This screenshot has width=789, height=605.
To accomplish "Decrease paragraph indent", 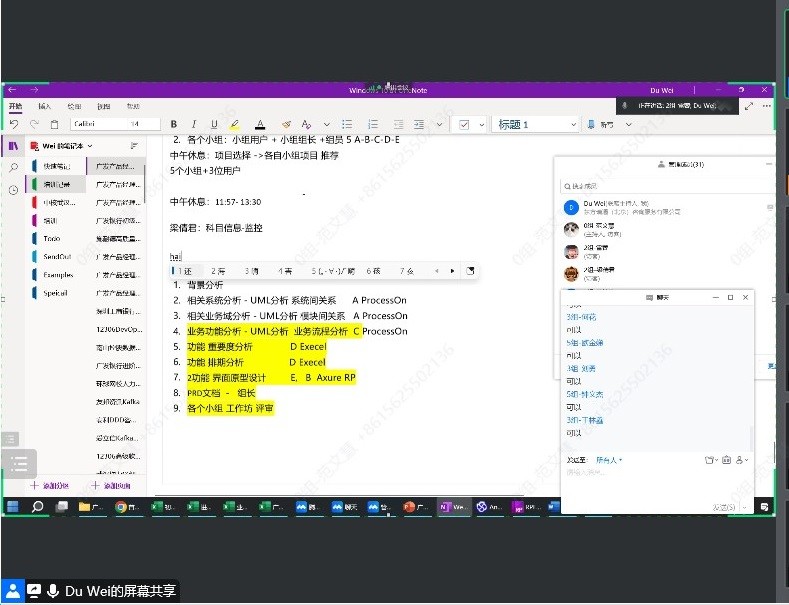I will [399, 124].
